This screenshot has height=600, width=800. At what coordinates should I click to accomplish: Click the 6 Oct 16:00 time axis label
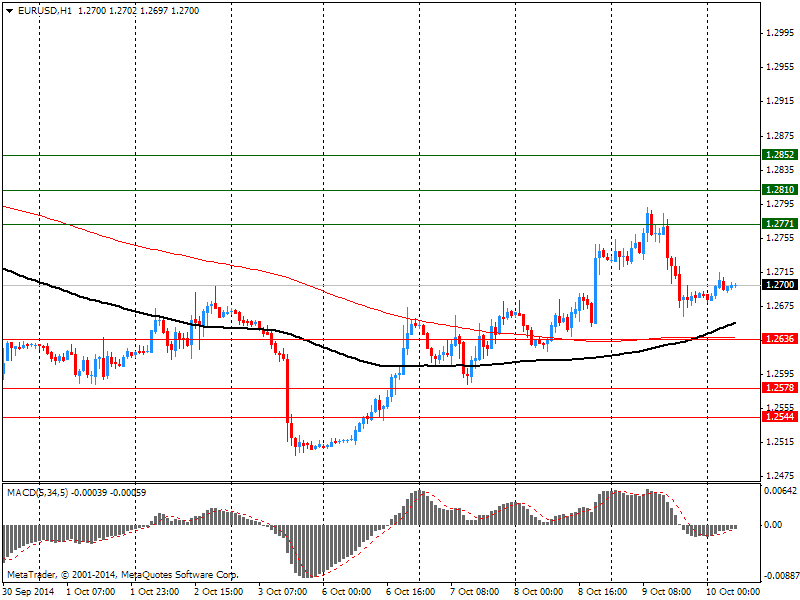411,592
